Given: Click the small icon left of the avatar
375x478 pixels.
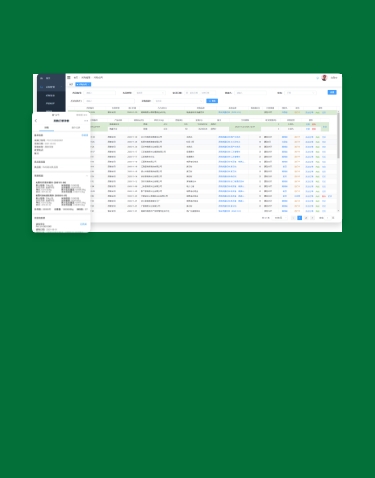Looking at the screenshot, I should click(317, 78).
